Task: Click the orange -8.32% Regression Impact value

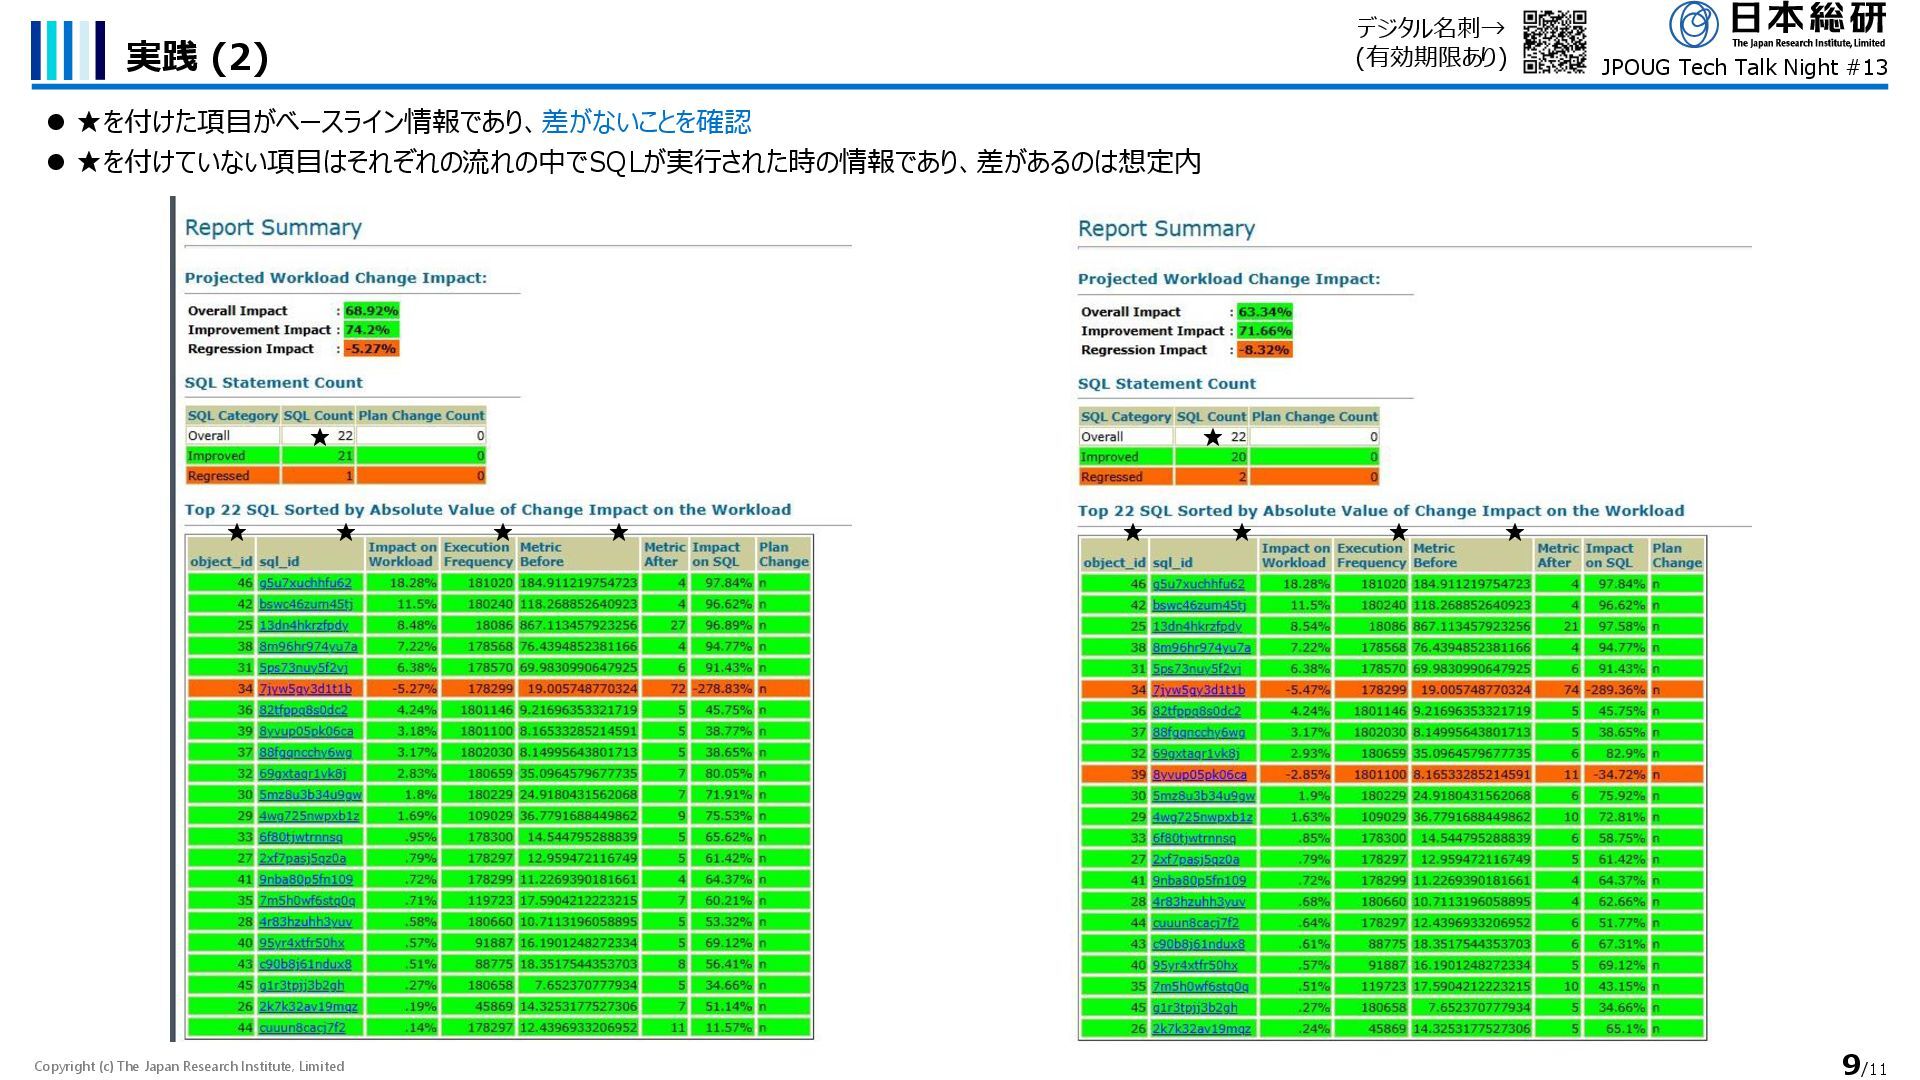Action: tap(1264, 350)
